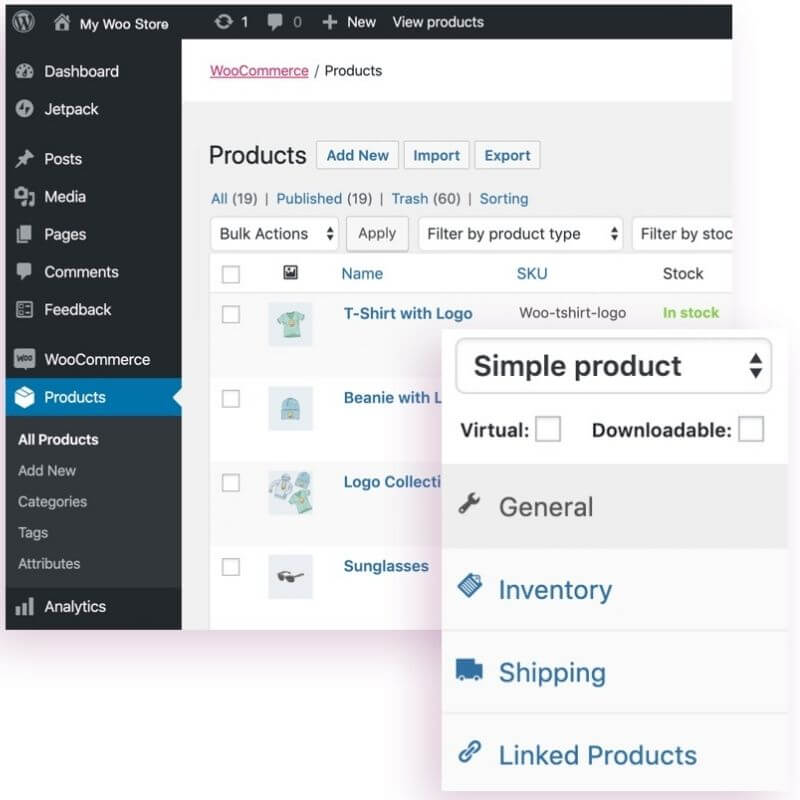The image size is (800, 800).
Task: Select the Beanie row checkbox
Action: pos(231,398)
